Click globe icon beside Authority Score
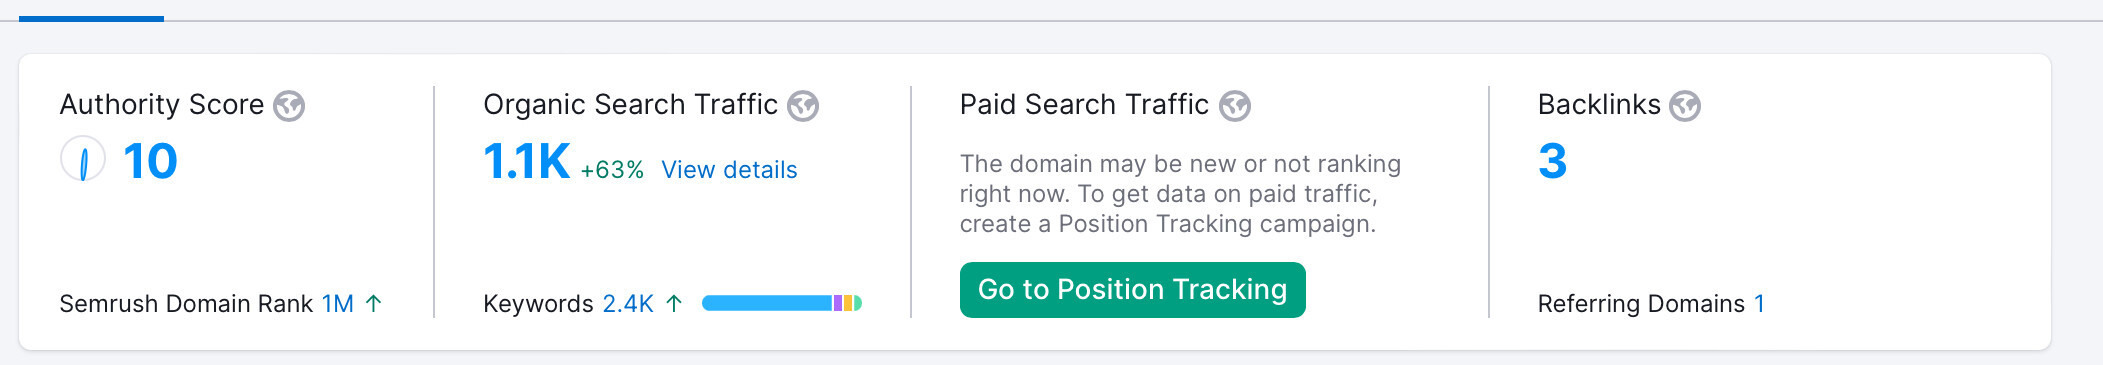The height and width of the screenshot is (365, 2103). coord(289,106)
